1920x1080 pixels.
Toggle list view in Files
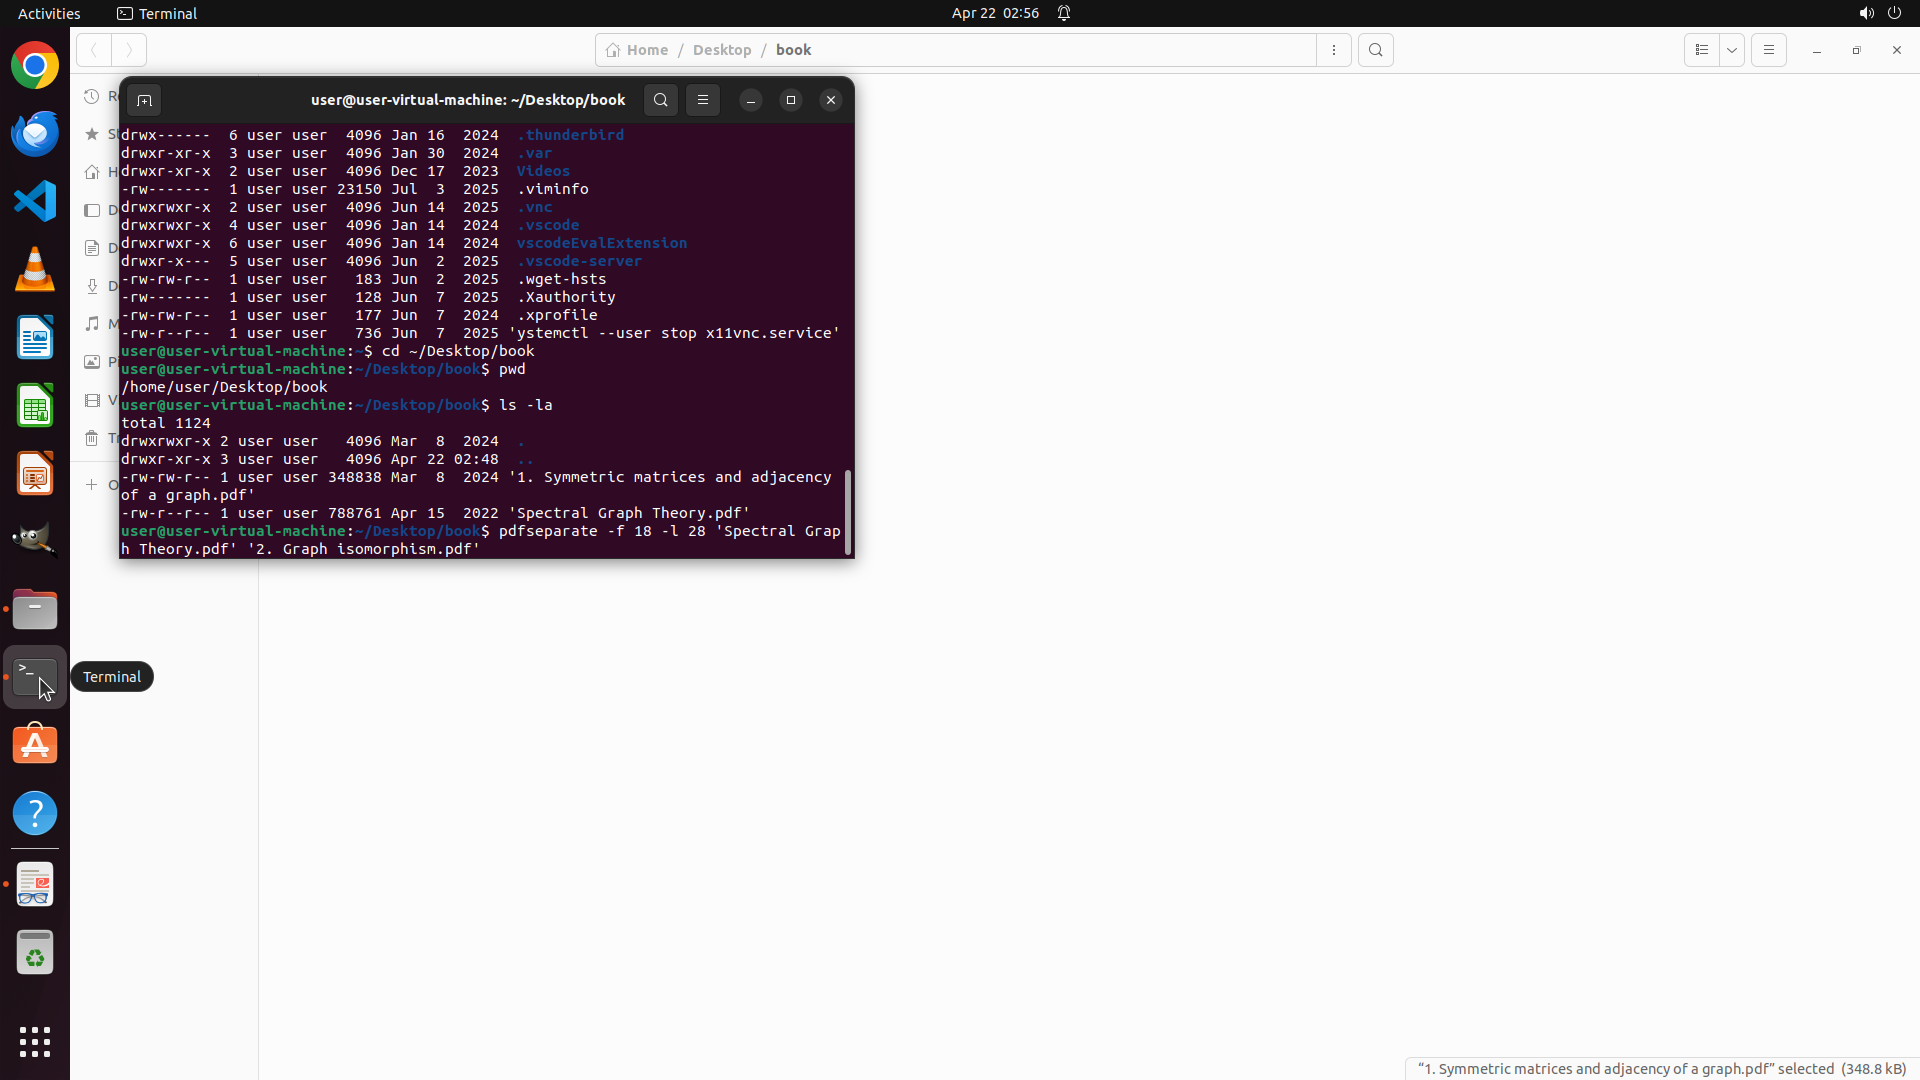pos(1701,50)
